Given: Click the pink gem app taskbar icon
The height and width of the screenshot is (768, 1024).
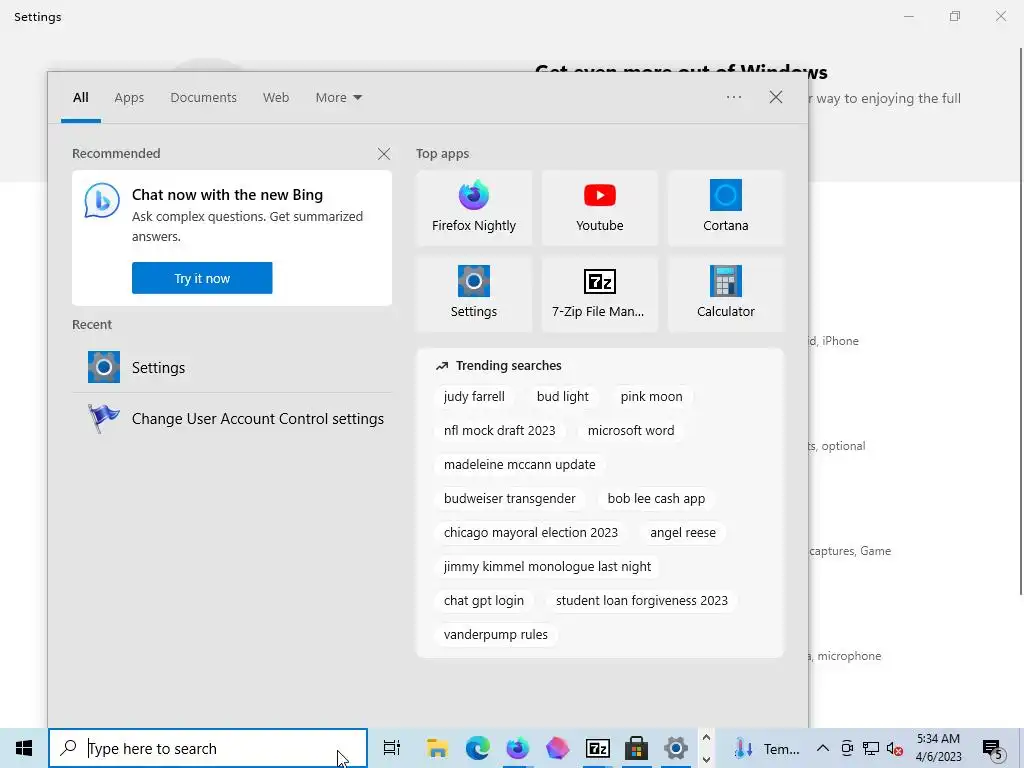Looking at the screenshot, I should coord(557,748).
